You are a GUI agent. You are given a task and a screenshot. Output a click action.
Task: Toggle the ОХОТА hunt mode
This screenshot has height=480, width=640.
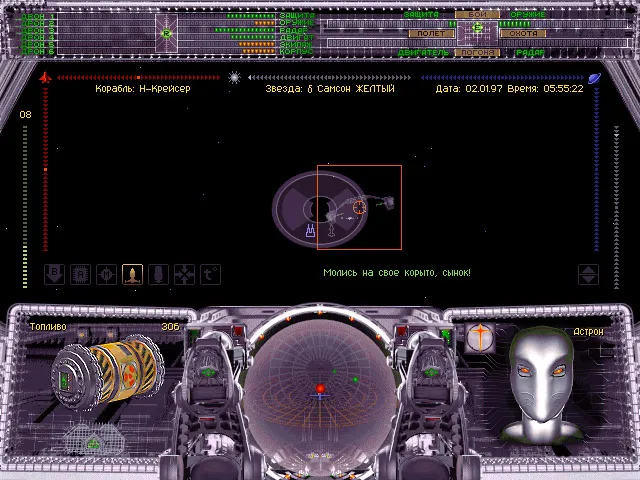[524, 33]
